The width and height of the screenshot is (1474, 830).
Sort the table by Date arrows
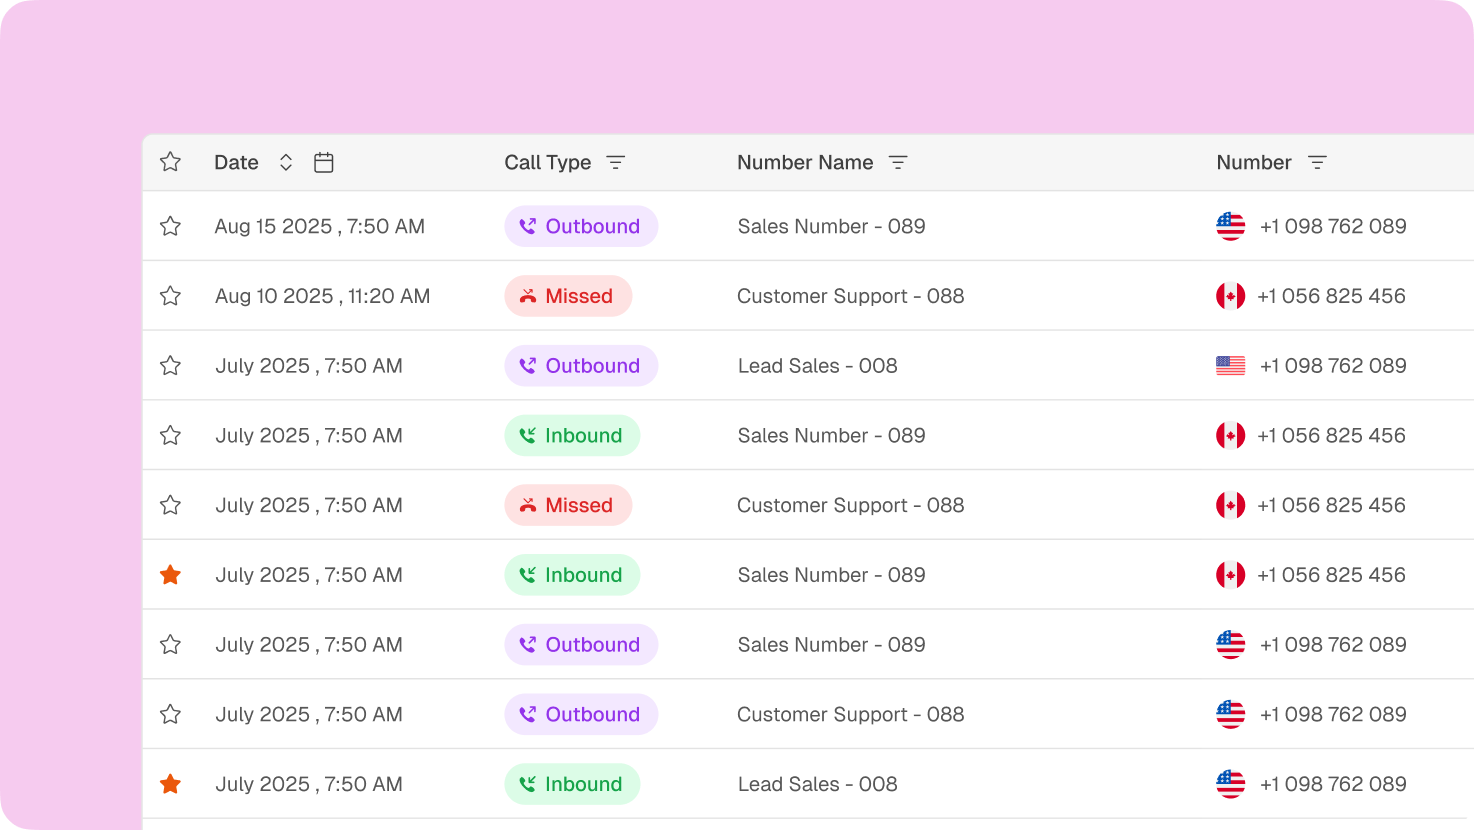286,162
